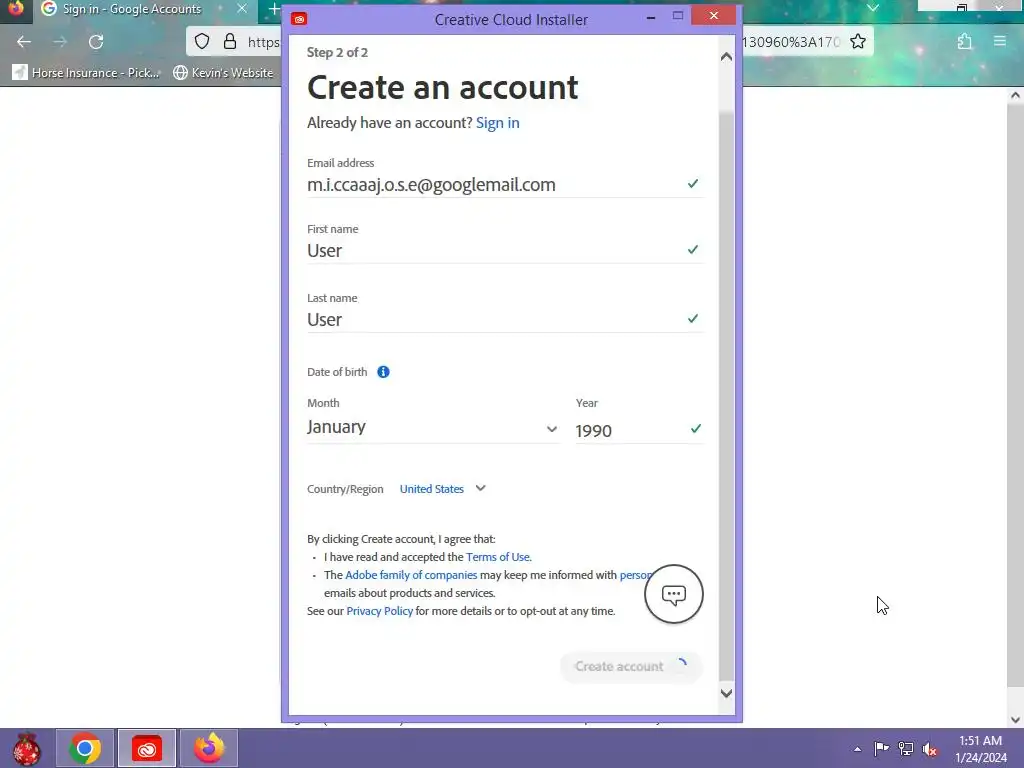Open the Adobe family of companies link
This screenshot has width=1024, height=768.
coord(411,575)
